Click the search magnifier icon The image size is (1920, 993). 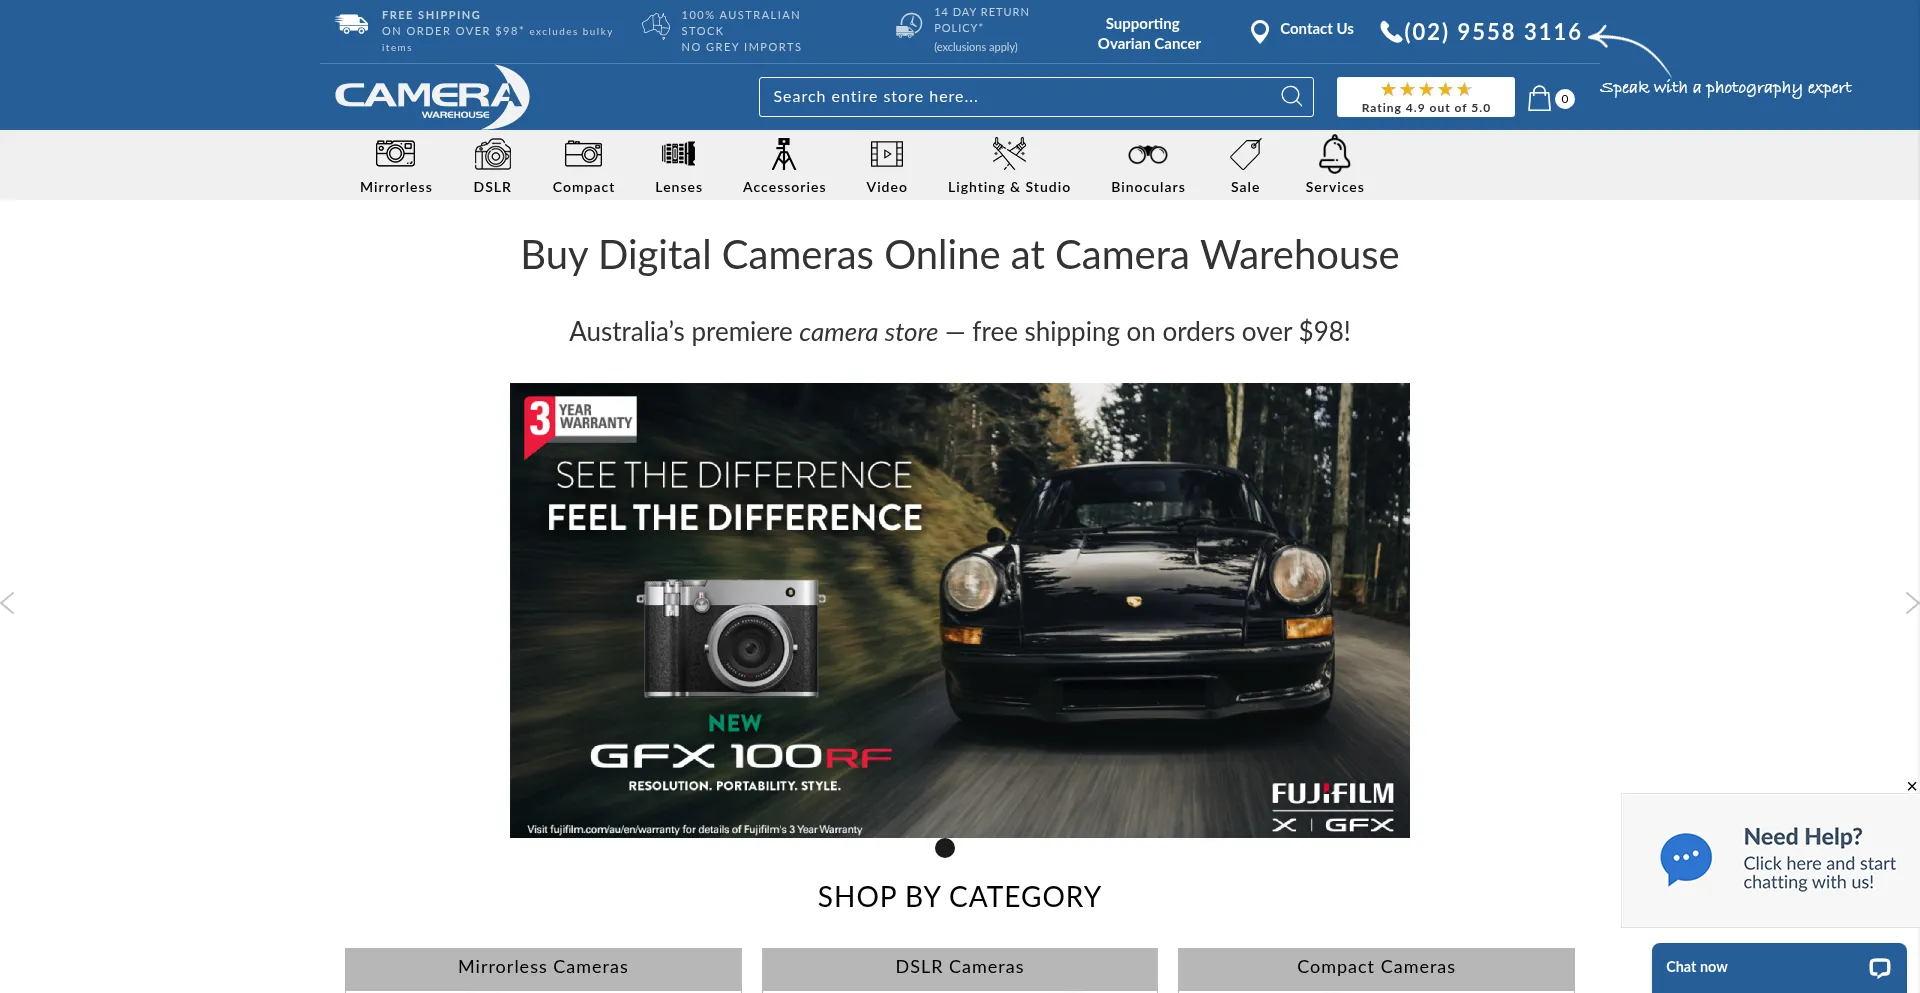[1290, 96]
